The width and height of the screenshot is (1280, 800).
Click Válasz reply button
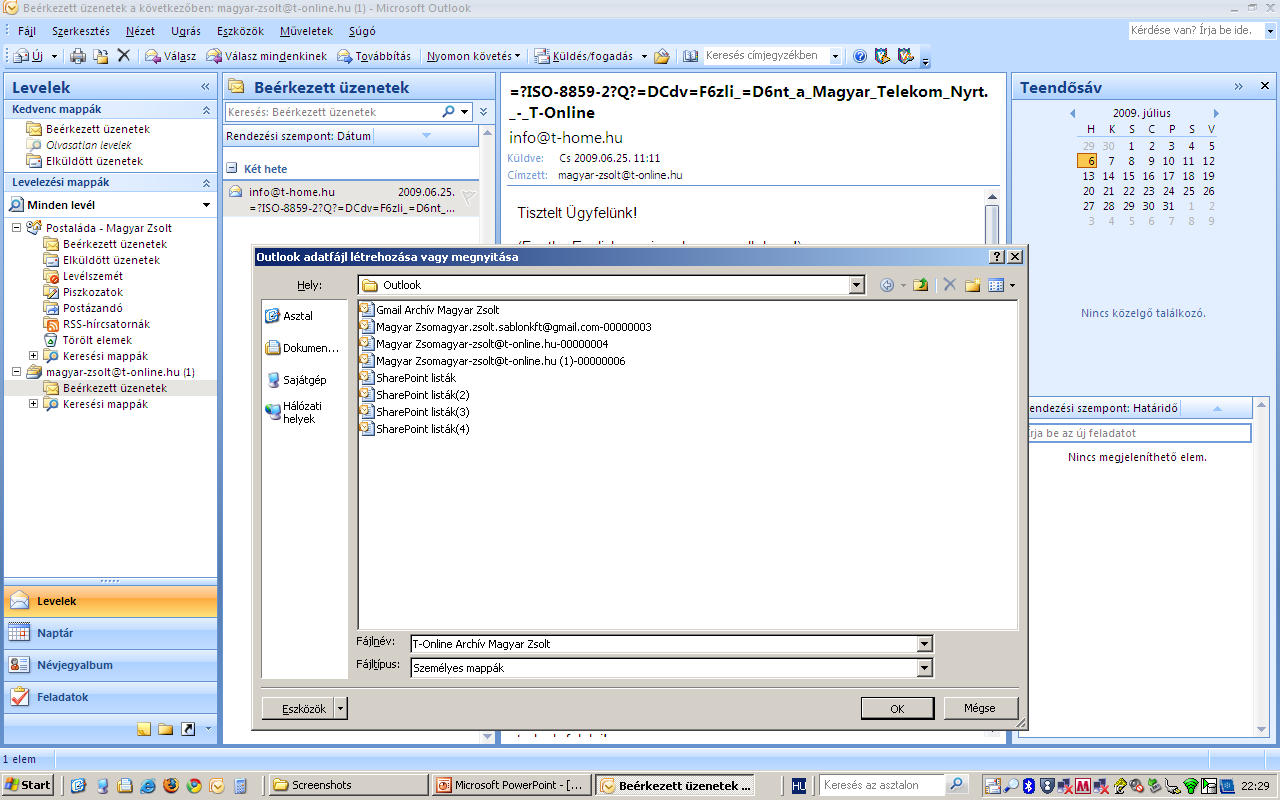coord(171,56)
